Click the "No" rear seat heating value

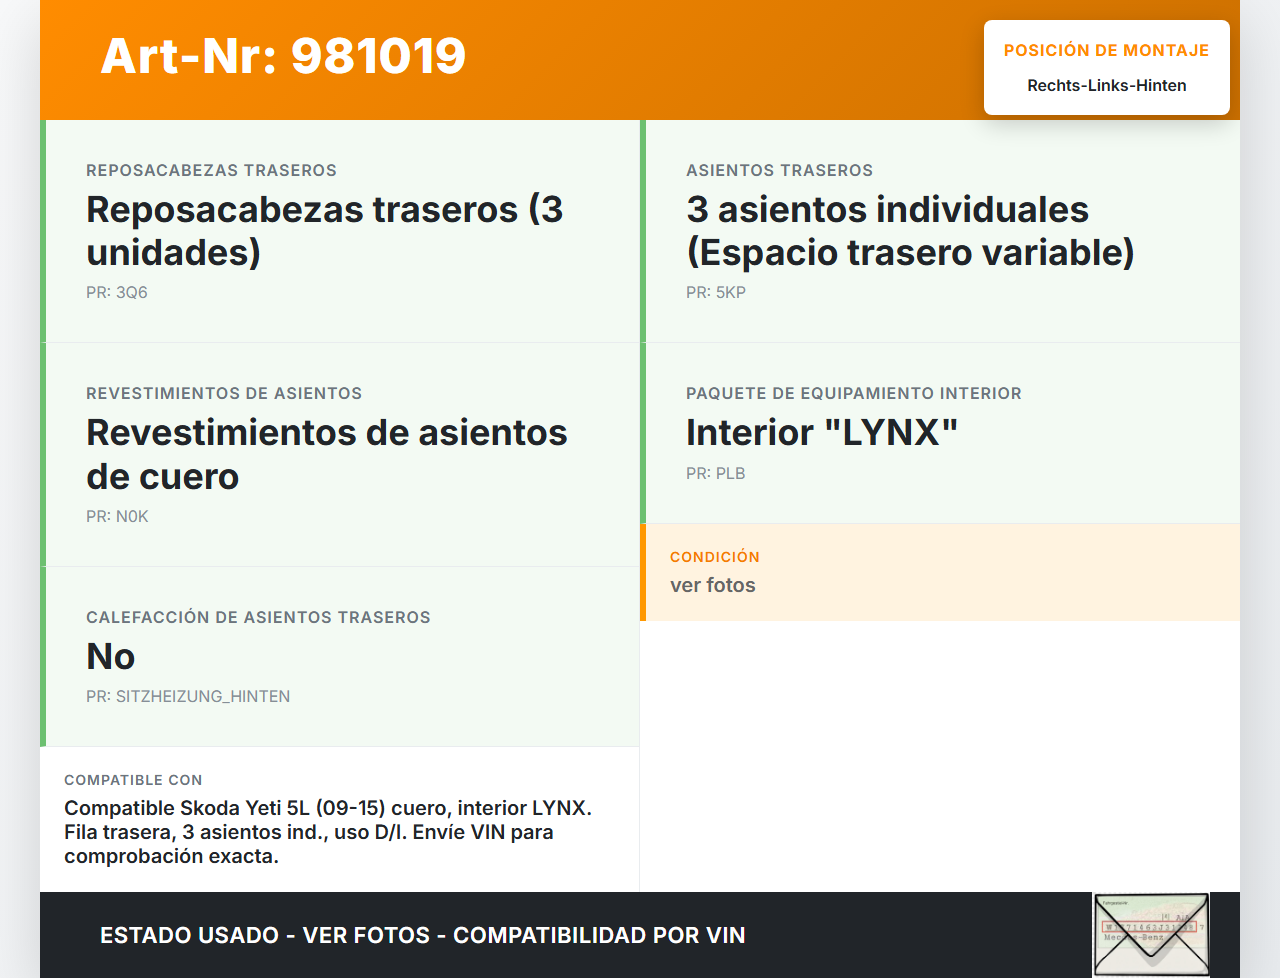[111, 657]
